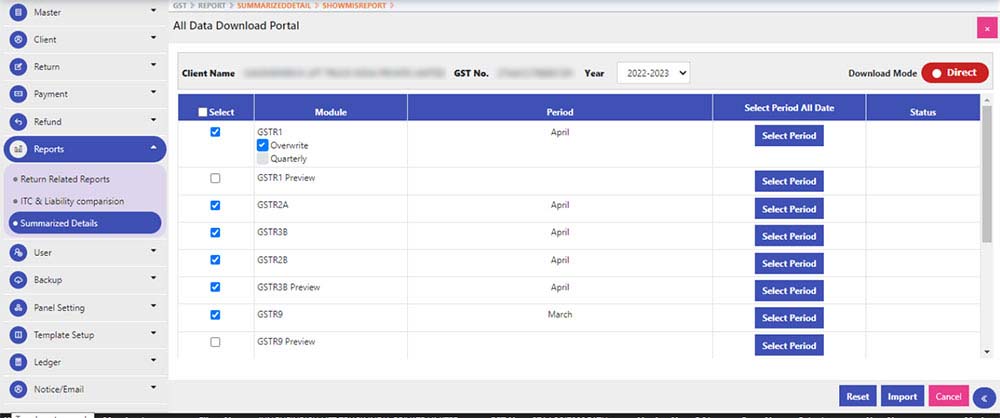Click the Return sidebar icon
Screen dimensions: 1000x418
[17, 67]
